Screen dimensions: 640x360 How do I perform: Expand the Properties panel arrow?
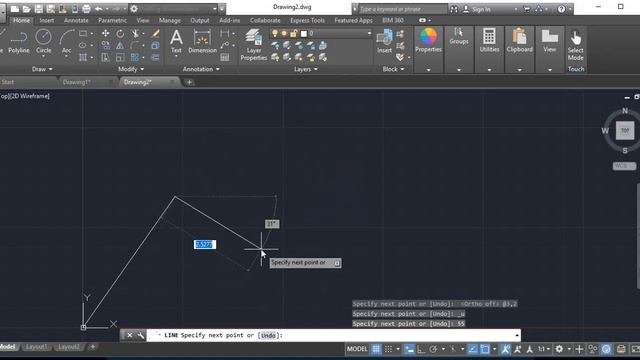pyautogui.click(x=428, y=70)
